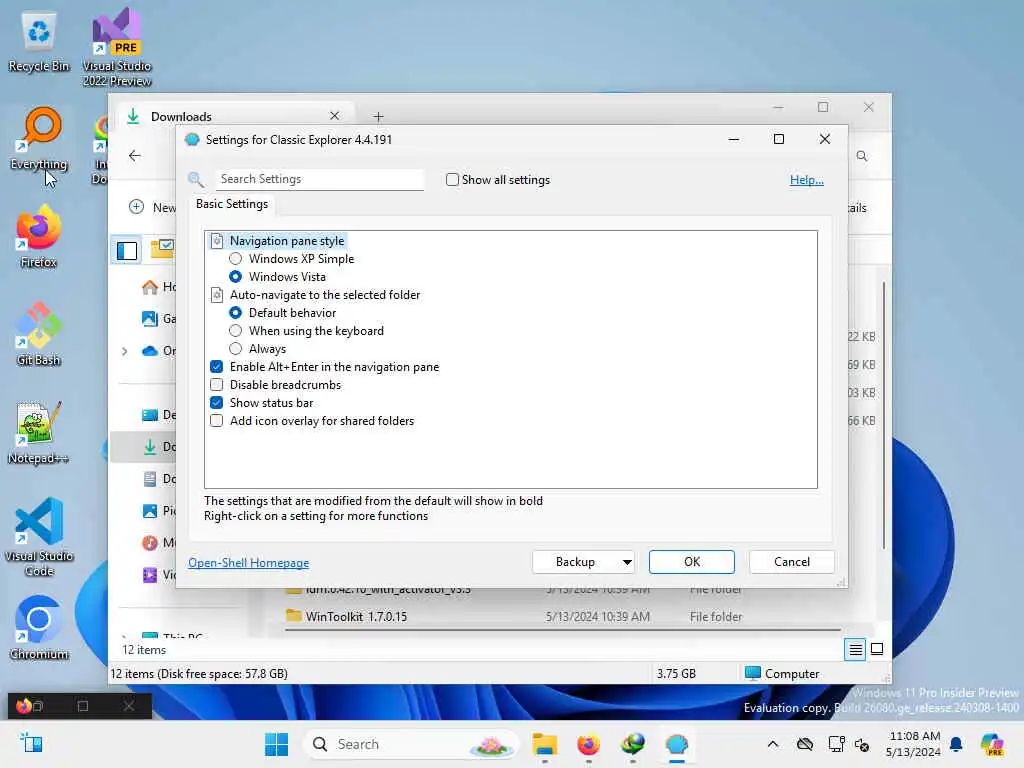Open Recycle Bin desktop icon

[x=39, y=42]
